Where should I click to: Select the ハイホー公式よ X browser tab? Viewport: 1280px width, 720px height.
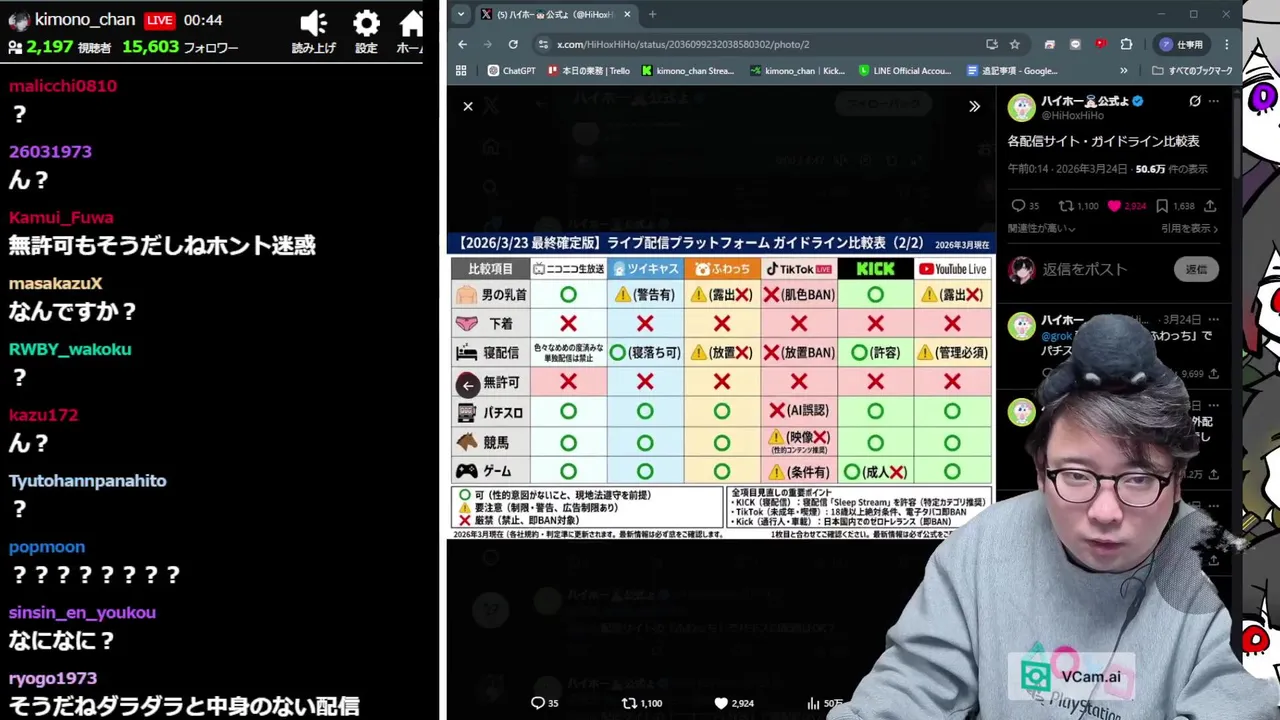tap(555, 14)
